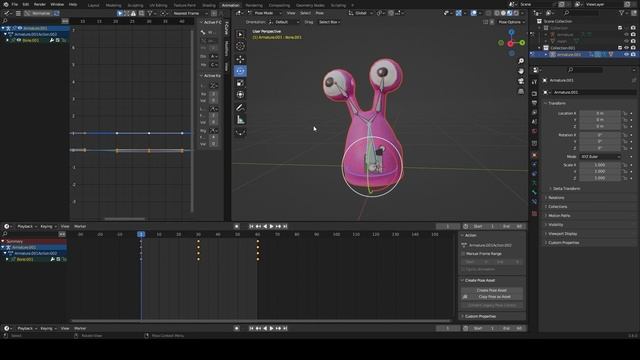Open the Render properties tab

534,93
